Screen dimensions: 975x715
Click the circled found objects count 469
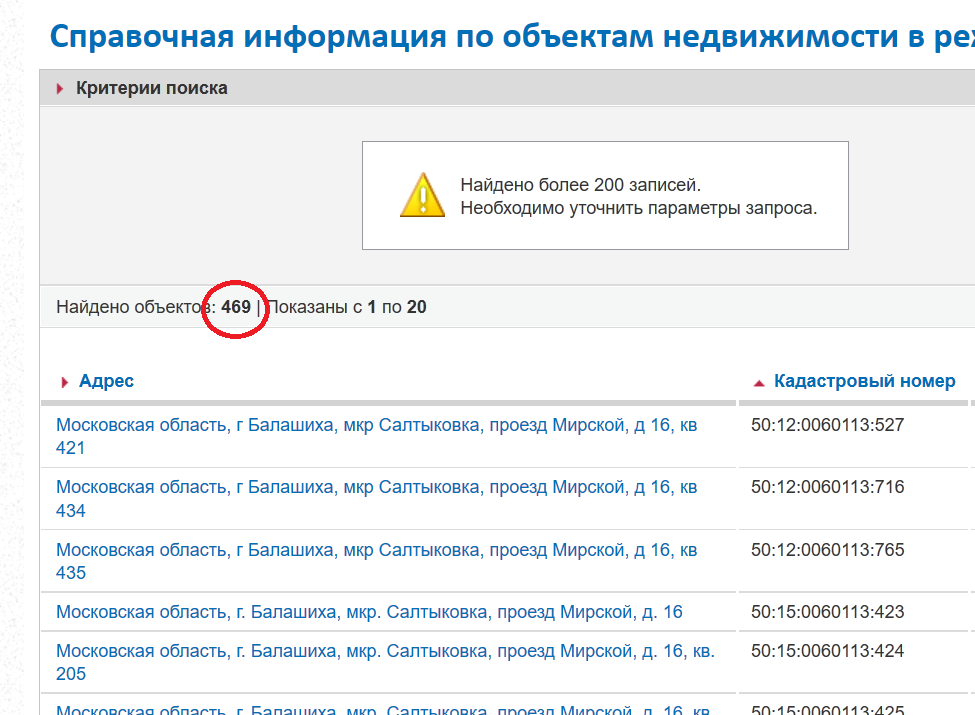(x=236, y=307)
